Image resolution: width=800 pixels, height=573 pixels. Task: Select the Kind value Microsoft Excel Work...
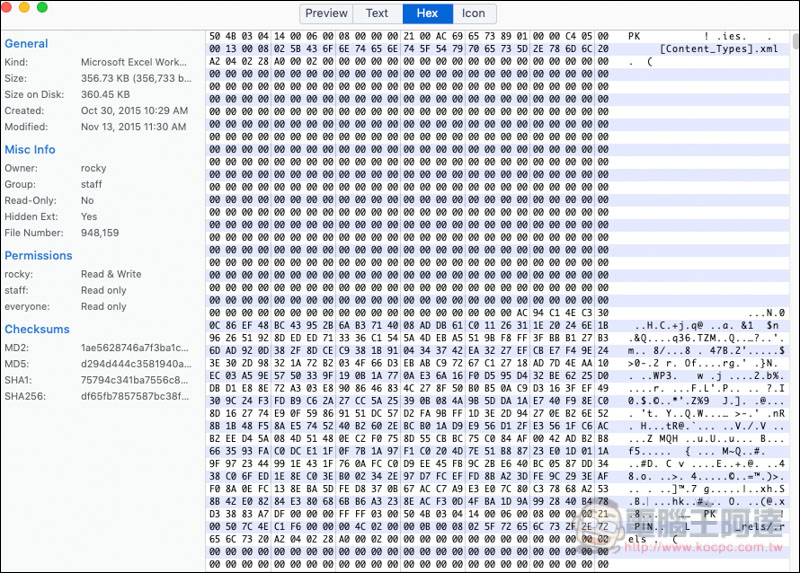coord(134,62)
